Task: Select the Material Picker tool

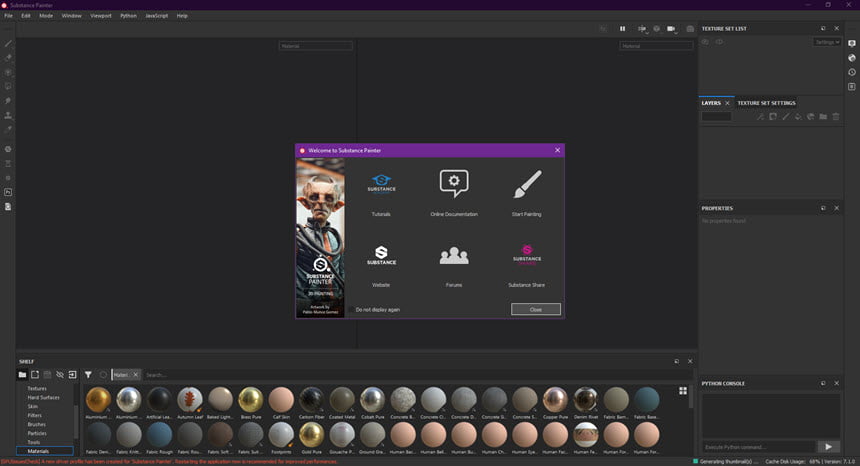Action: pyautogui.click(x=8, y=129)
